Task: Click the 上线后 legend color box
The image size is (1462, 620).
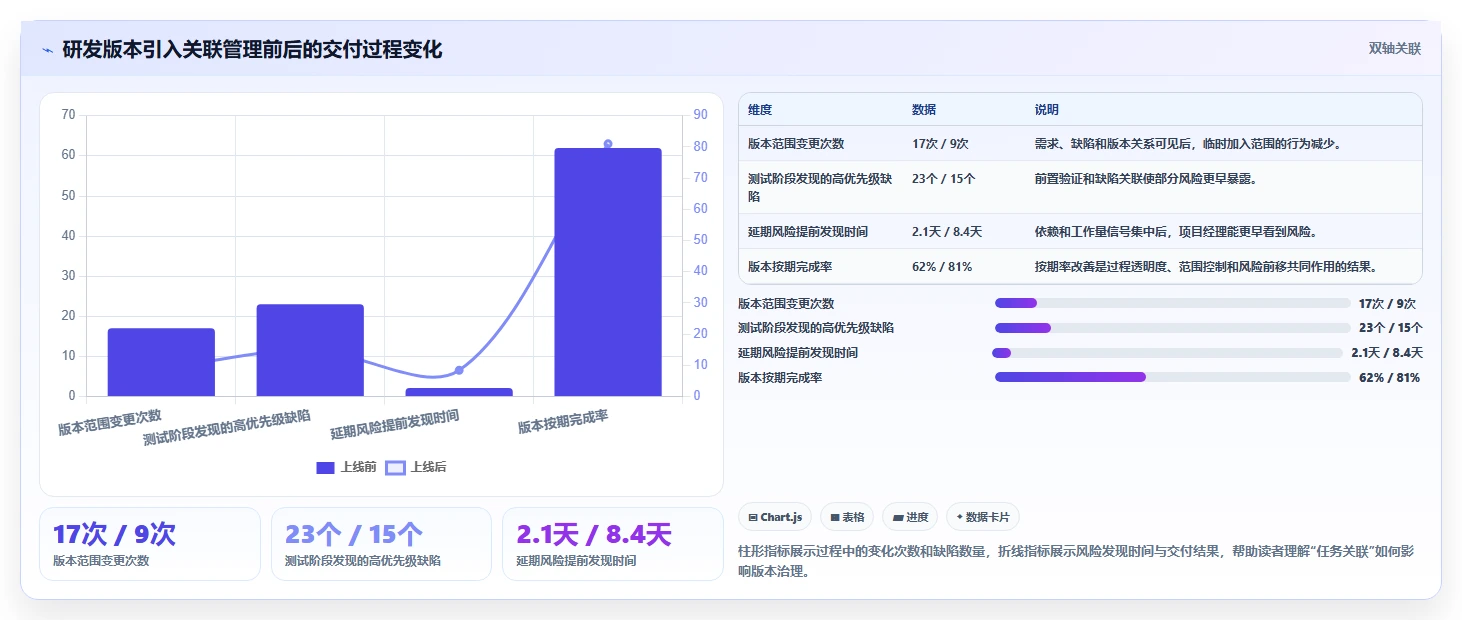Action: [x=395, y=467]
